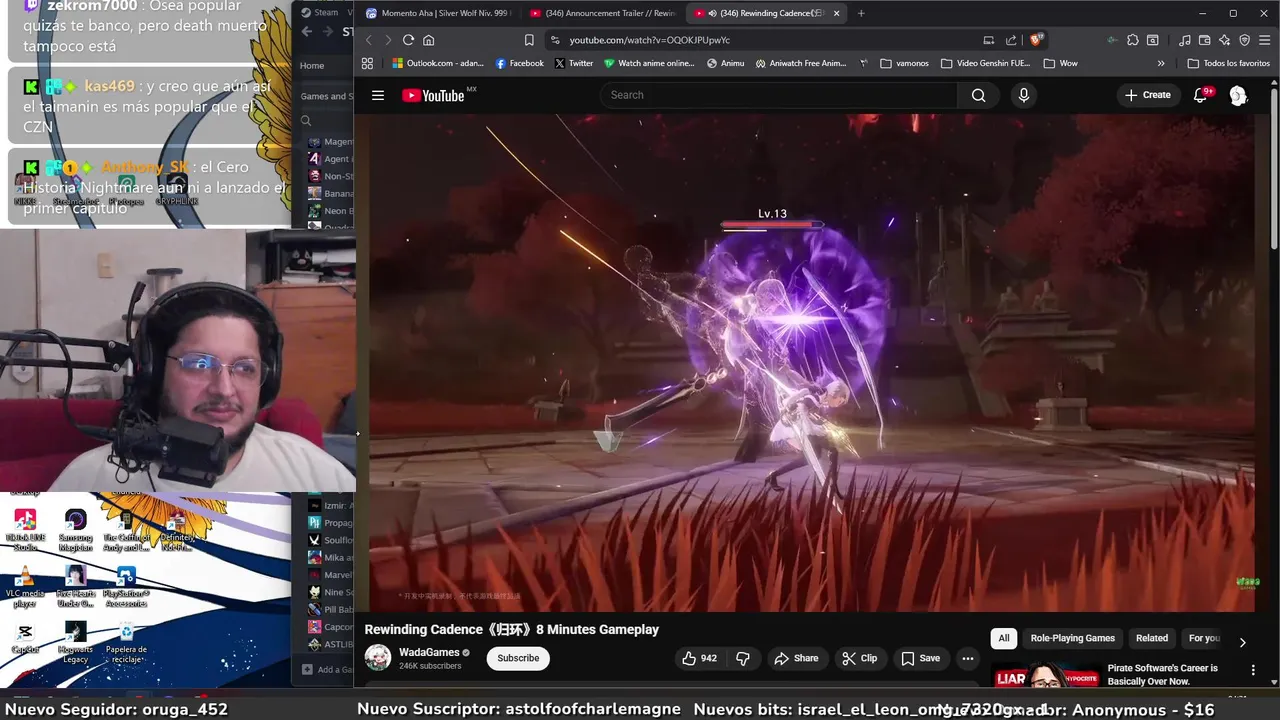This screenshot has height=720, width=1280.
Task: Go to the browser home page
Action: click(428, 40)
